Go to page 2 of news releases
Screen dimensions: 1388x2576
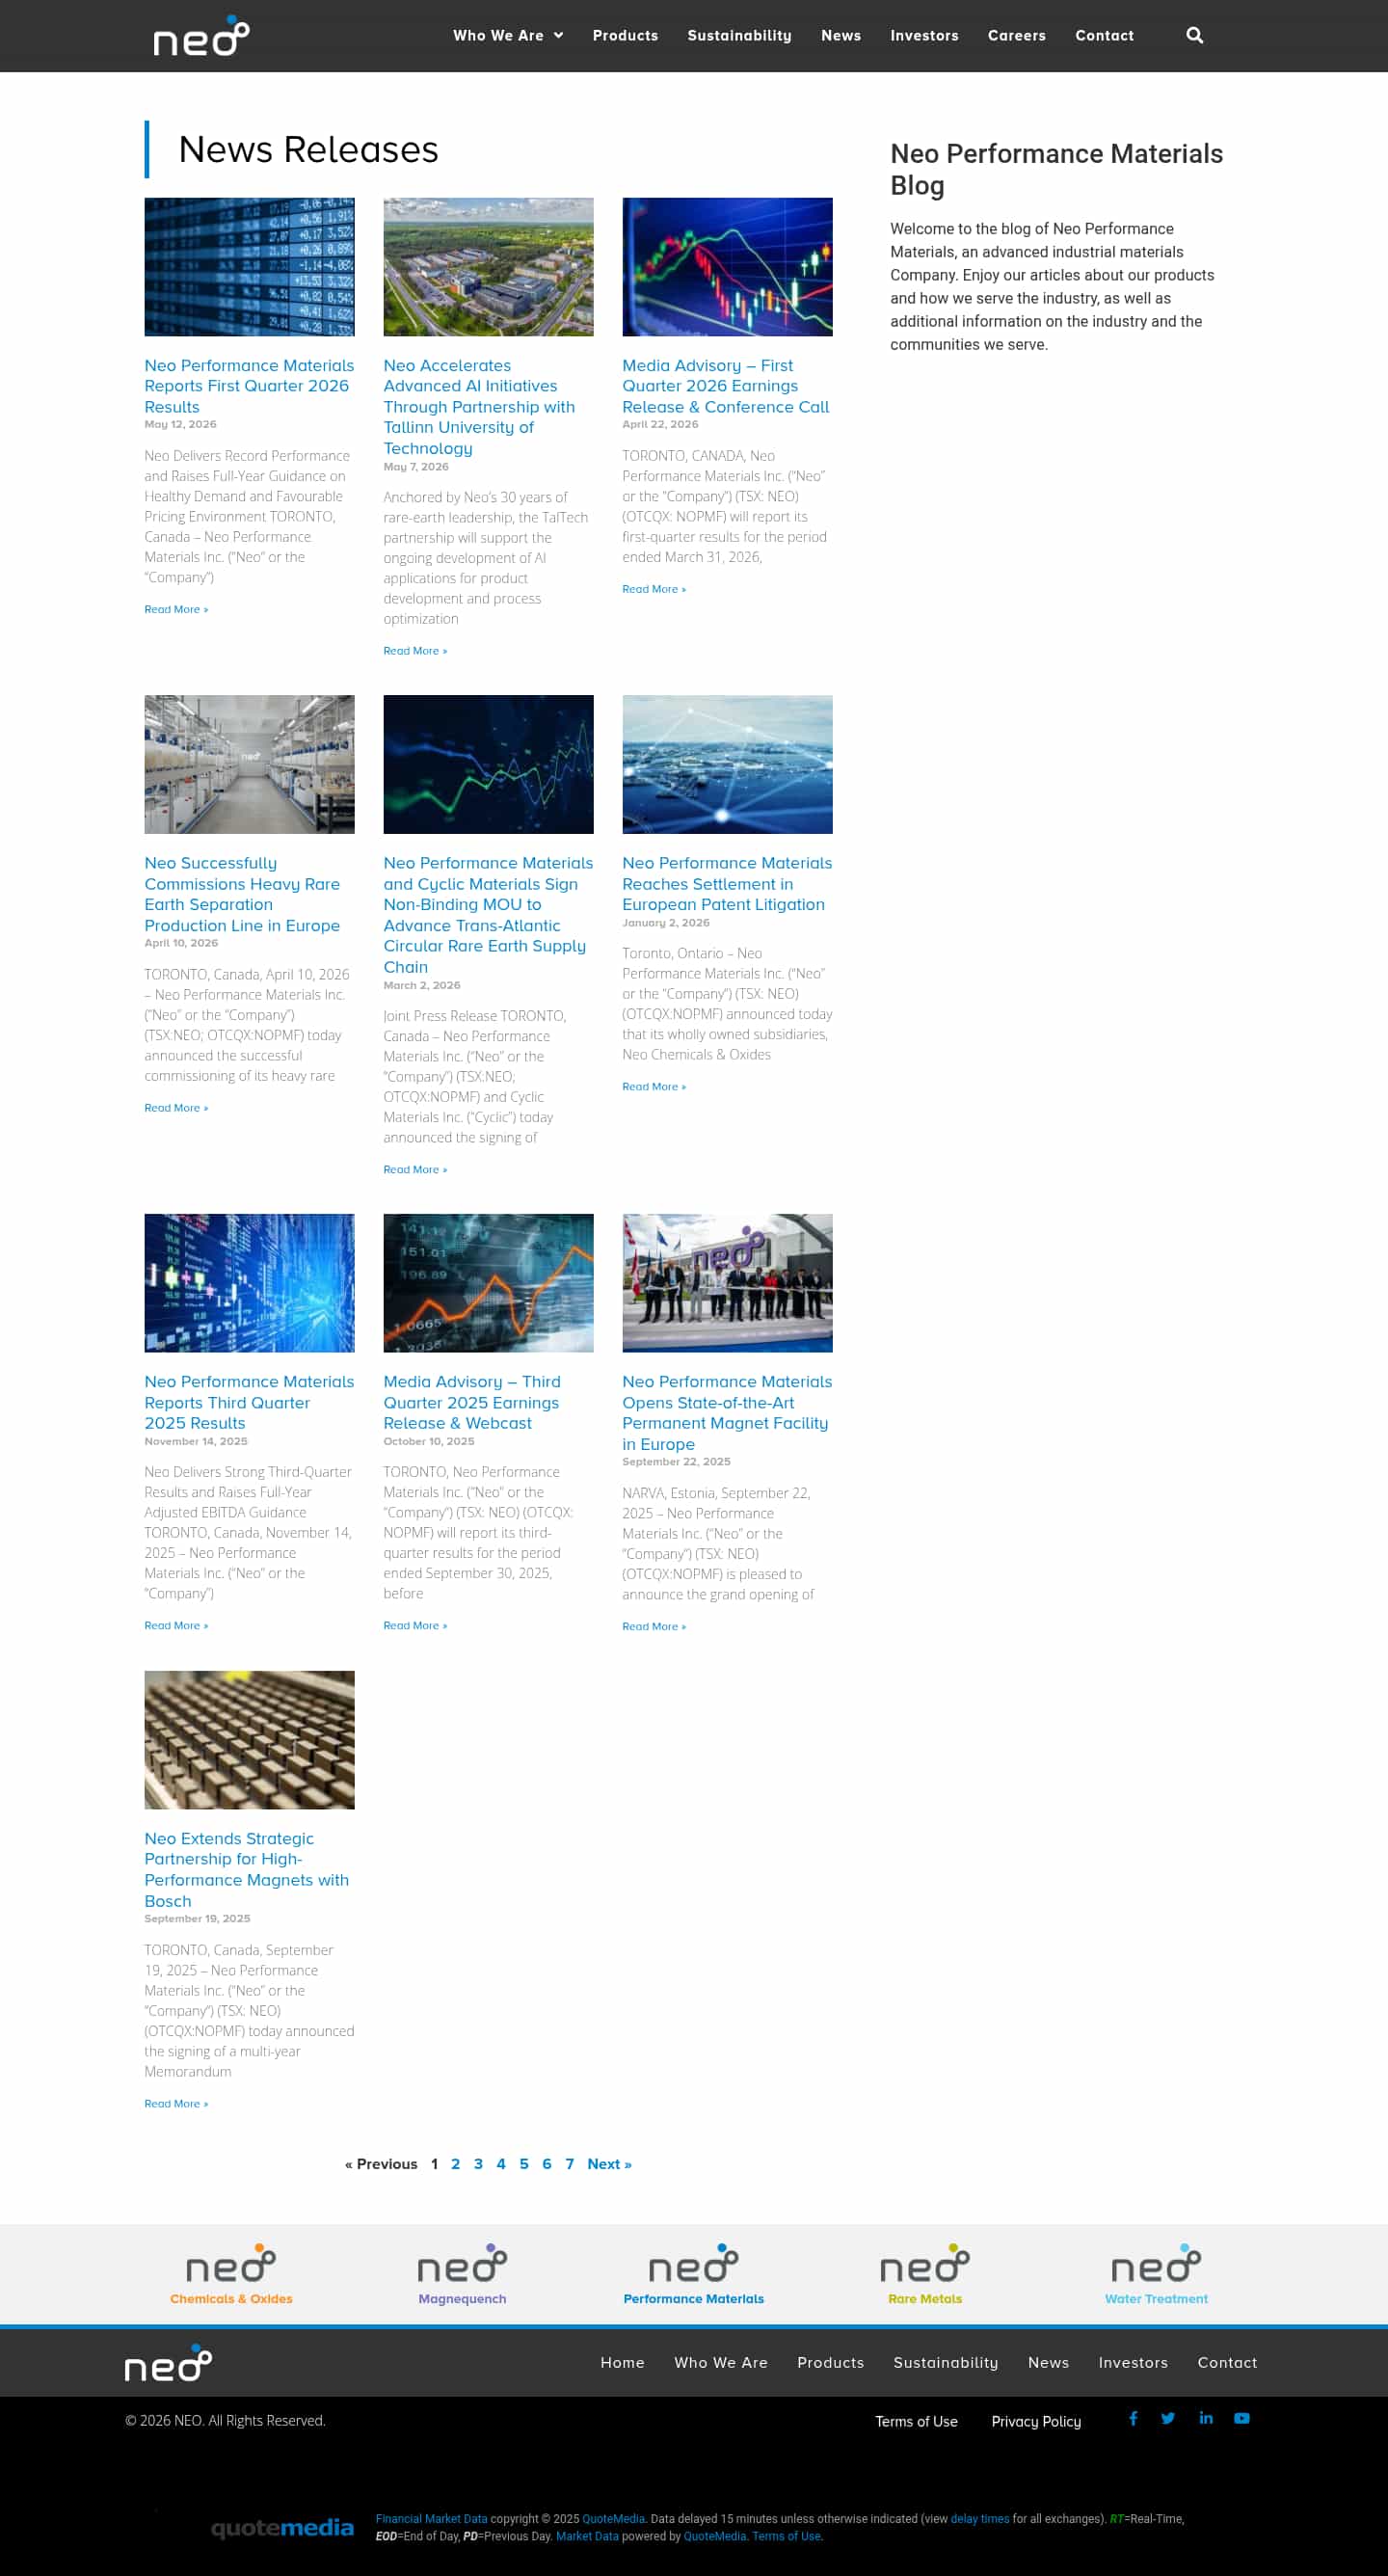(x=455, y=2164)
